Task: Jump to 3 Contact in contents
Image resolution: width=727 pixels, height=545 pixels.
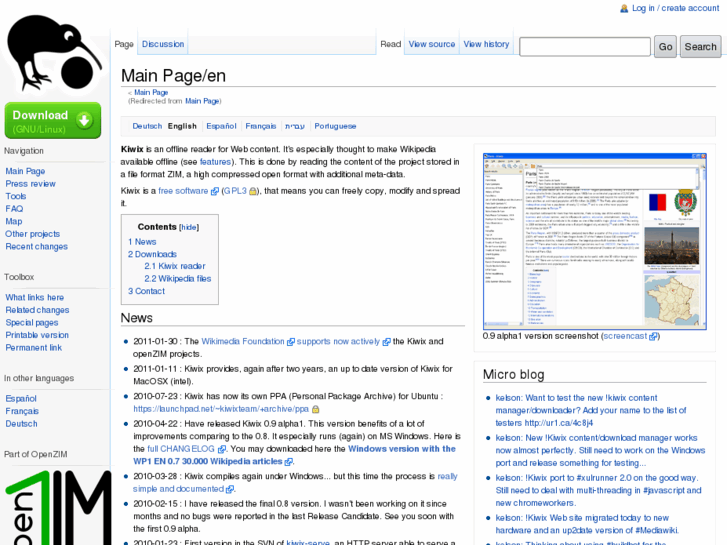Action: [146, 291]
